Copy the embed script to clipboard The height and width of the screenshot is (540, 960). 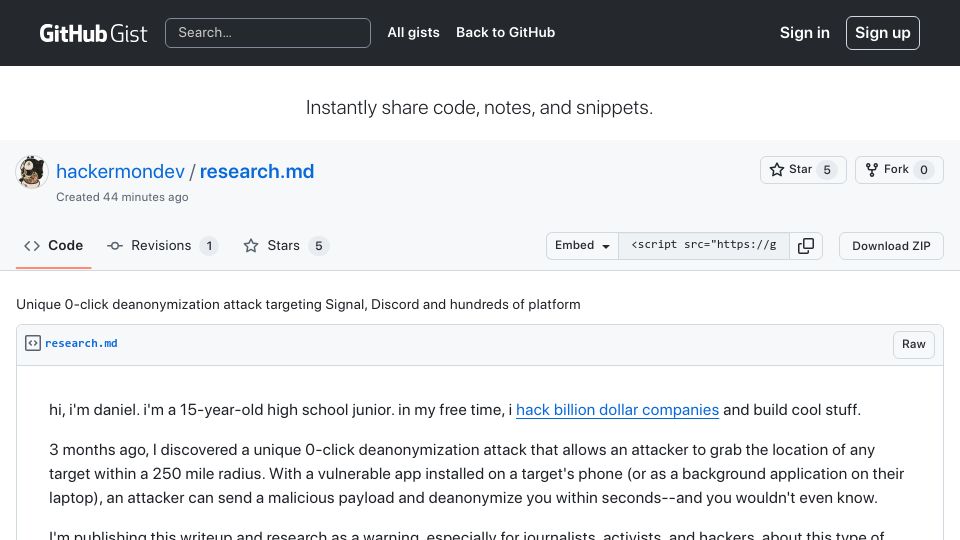click(x=806, y=246)
